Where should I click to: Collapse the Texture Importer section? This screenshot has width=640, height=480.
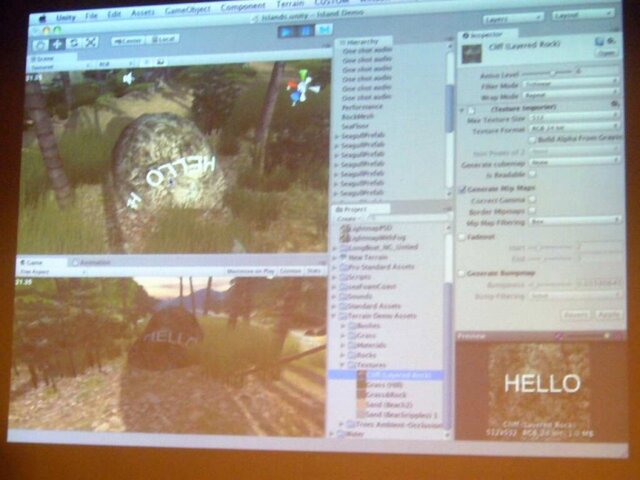[462, 111]
